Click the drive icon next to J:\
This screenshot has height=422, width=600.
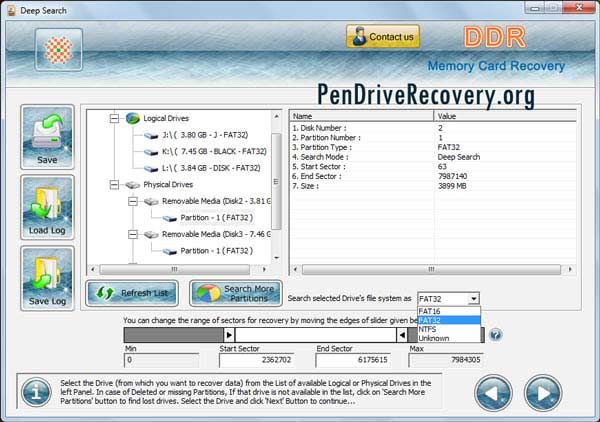pyautogui.click(x=151, y=135)
